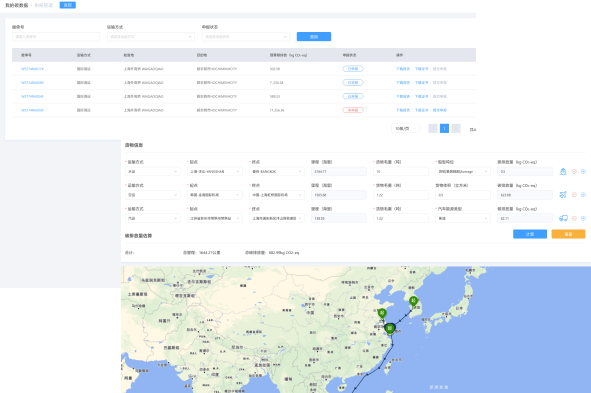Click the orange reset button
The height and width of the screenshot is (393, 591).
point(568,234)
